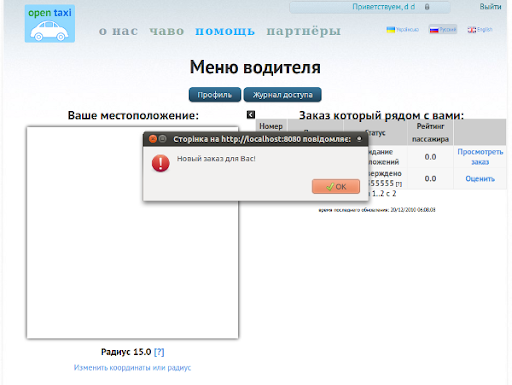
Task: Click the 'Новый заказ для Вас!' message
Action: pos(216,159)
